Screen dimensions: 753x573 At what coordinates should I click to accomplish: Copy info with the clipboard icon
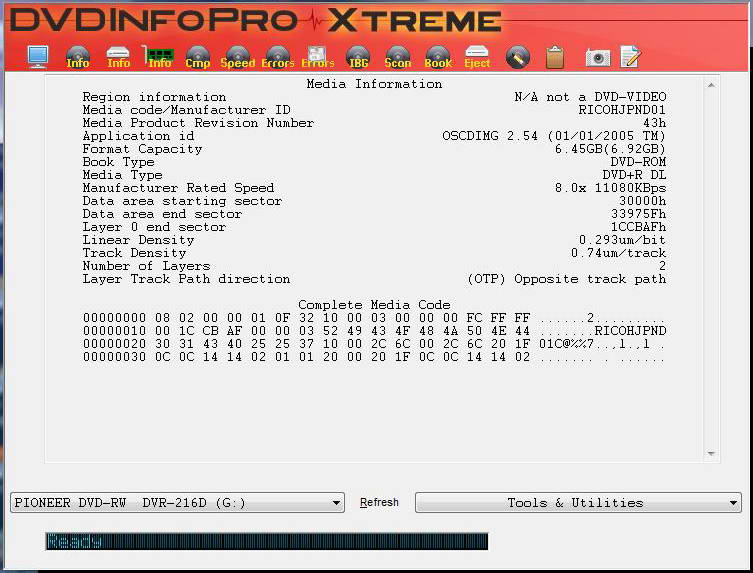click(x=555, y=57)
